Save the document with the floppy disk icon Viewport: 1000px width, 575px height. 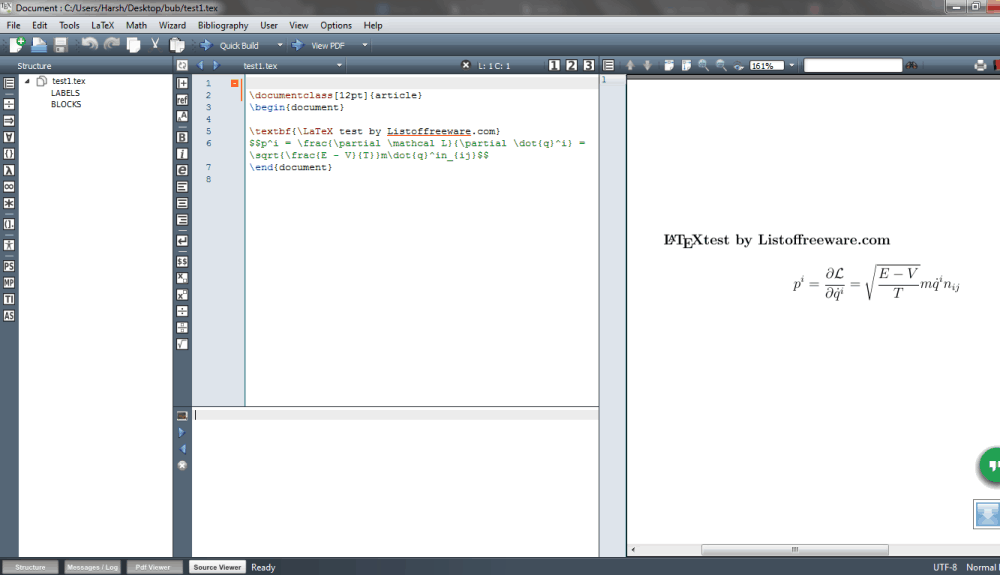61,45
